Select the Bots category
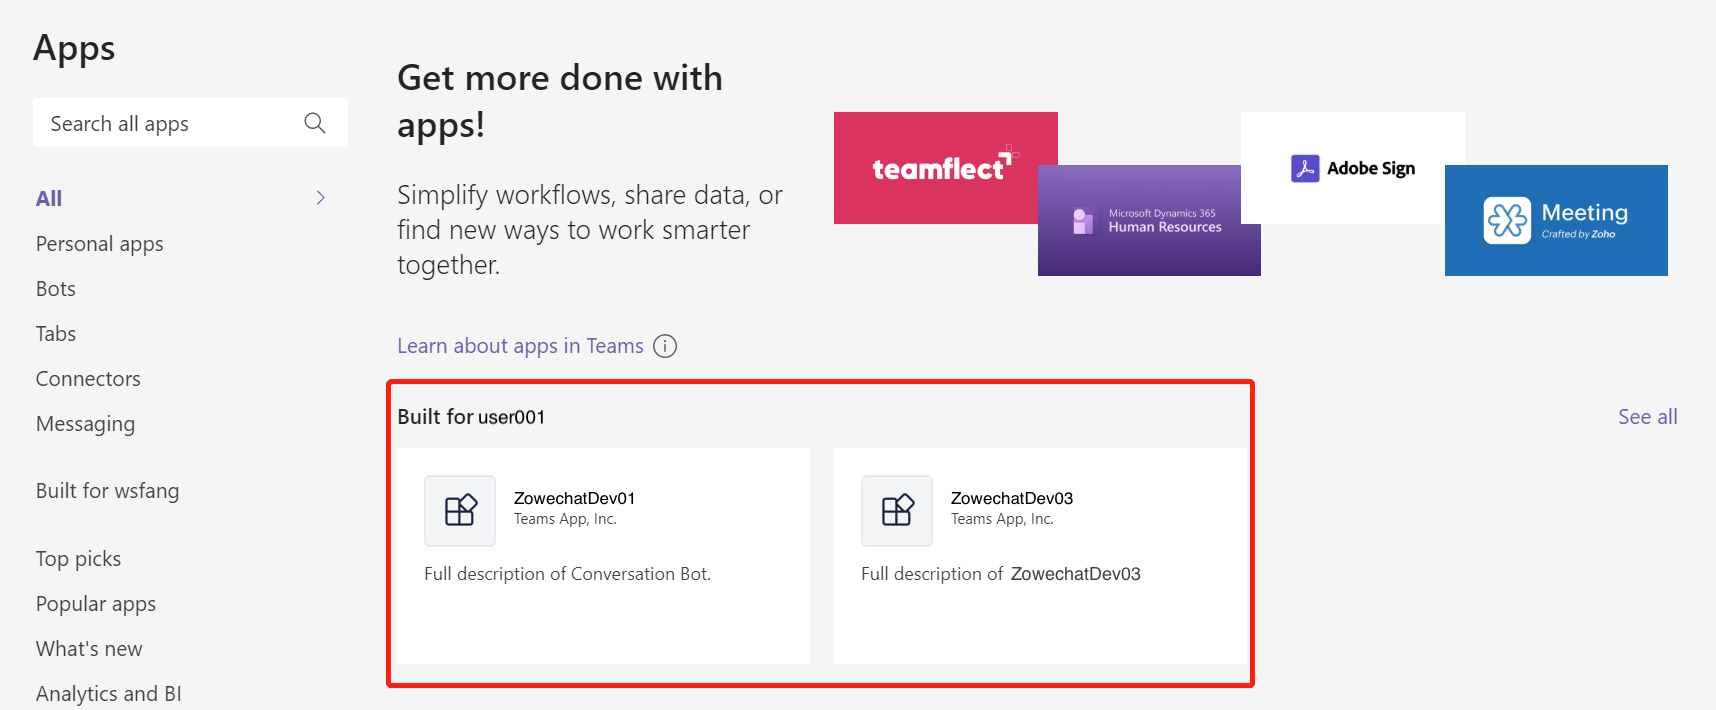This screenshot has width=1716, height=710. click(x=56, y=289)
